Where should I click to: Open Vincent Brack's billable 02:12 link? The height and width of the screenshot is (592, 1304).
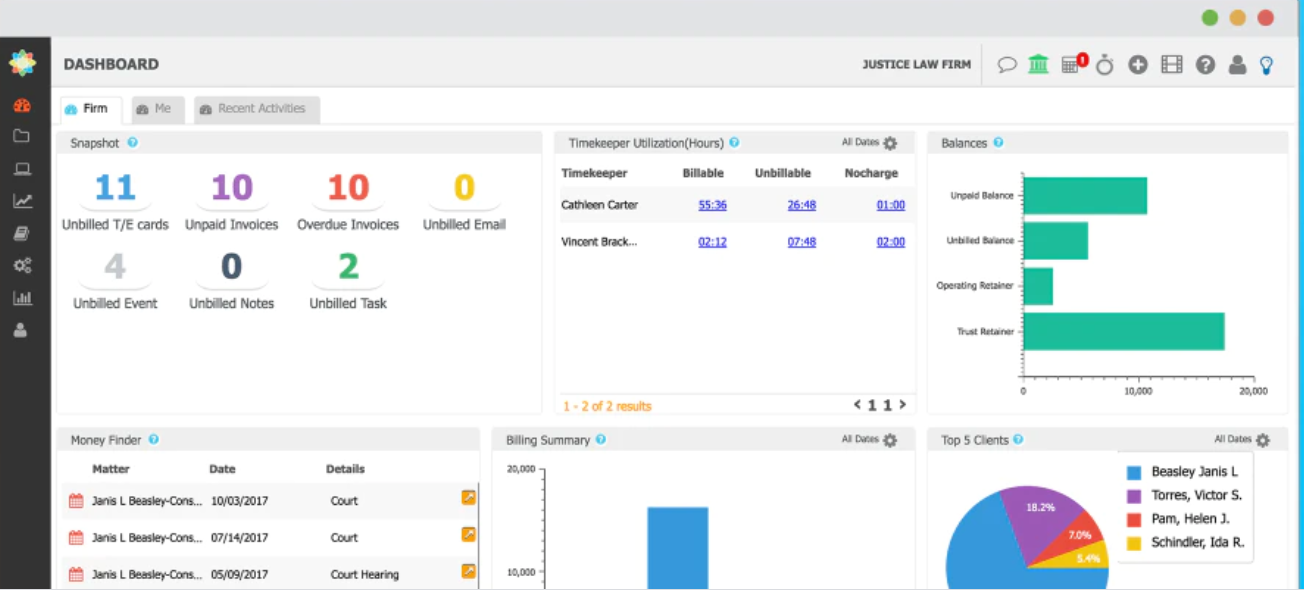(x=712, y=242)
